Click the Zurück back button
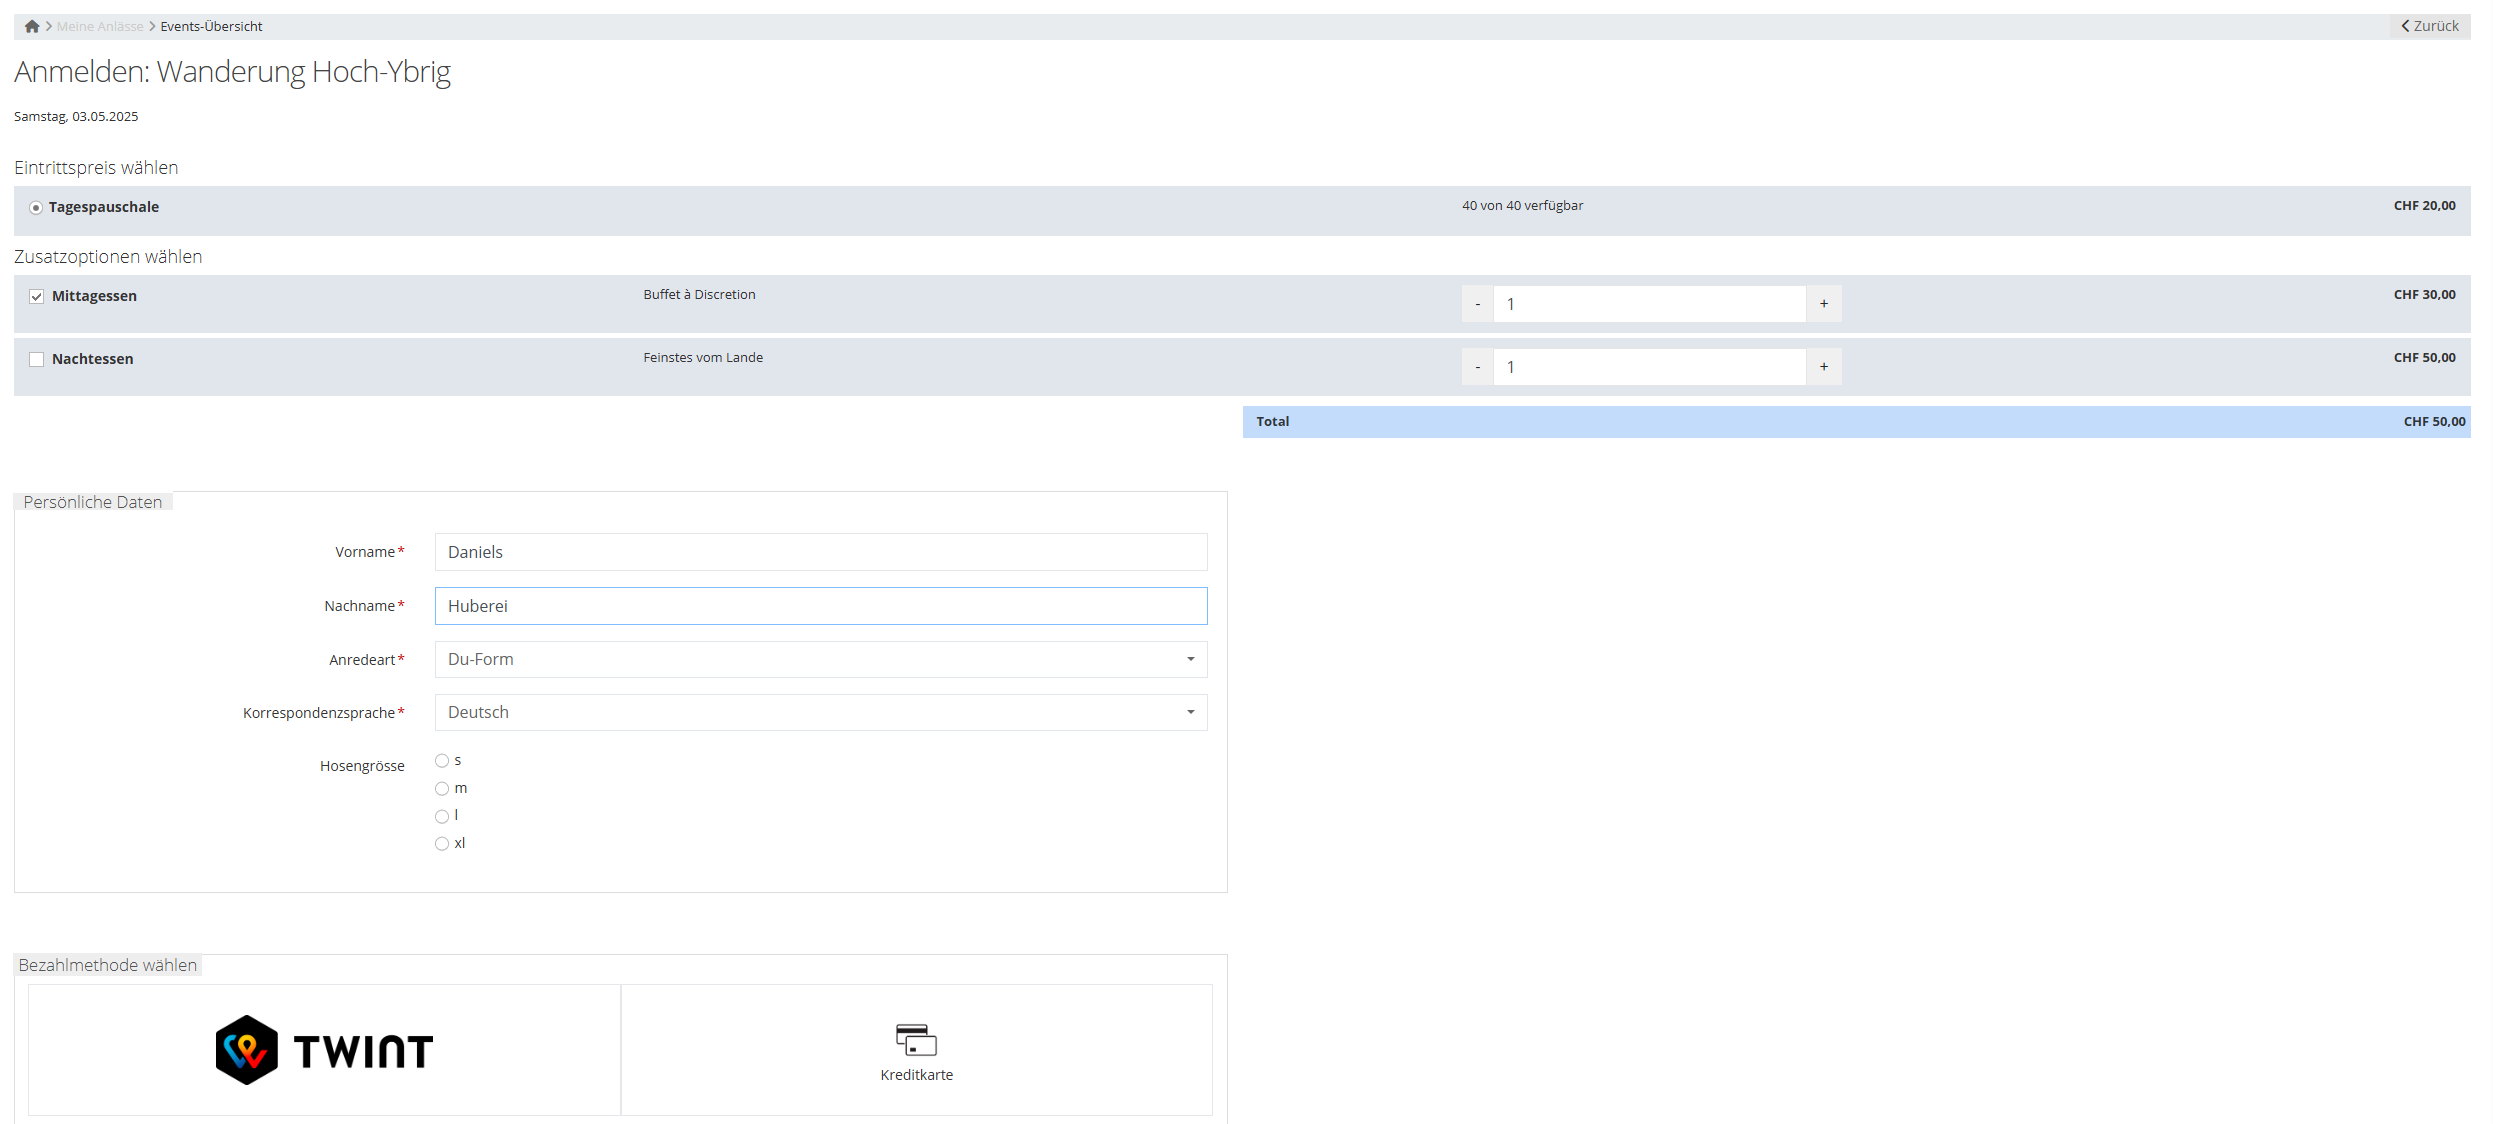2493x1124 pixels. 2430,26
